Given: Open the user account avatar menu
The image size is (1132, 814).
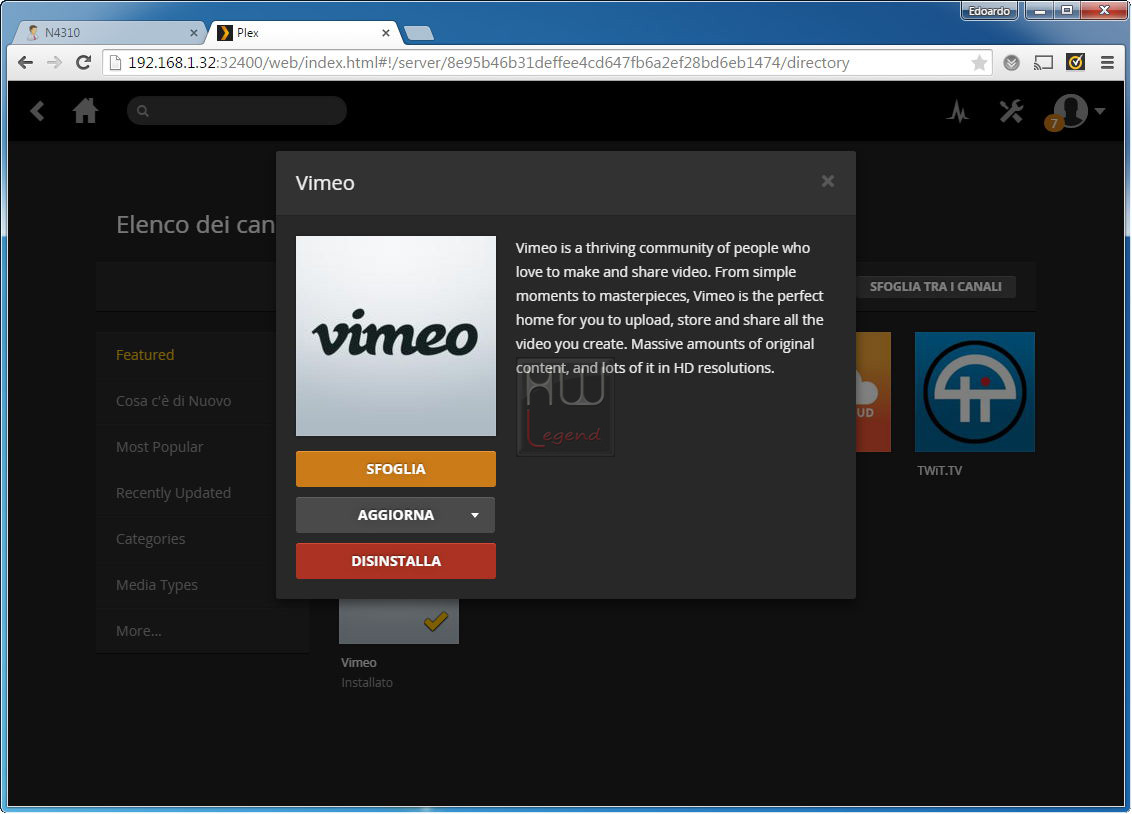Looking at the screenshot, I should pyautogui.click(x=1070, y=110).
